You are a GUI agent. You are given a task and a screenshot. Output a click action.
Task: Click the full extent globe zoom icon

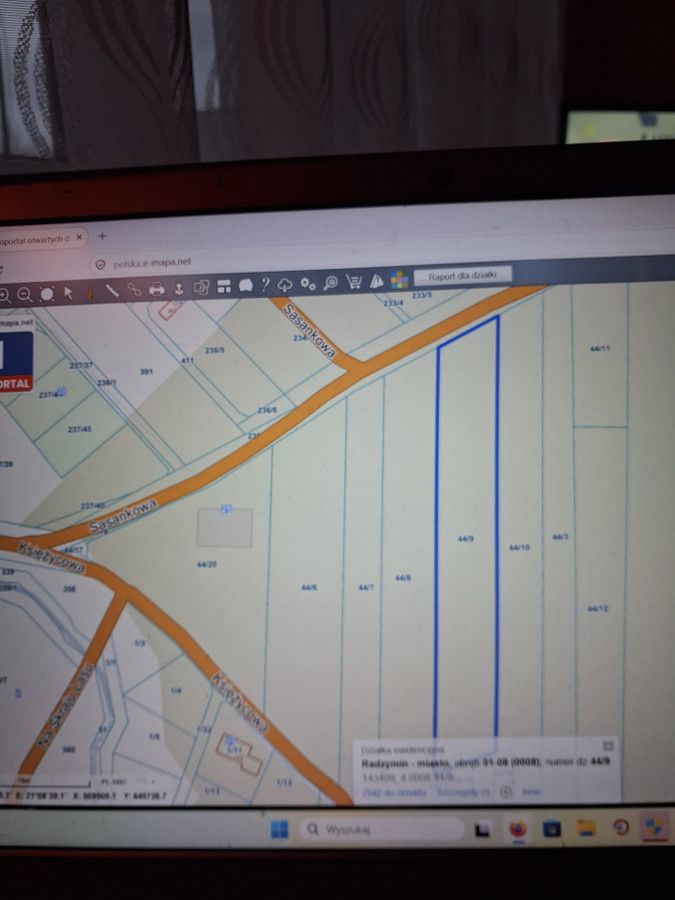(x=46, y=294)
